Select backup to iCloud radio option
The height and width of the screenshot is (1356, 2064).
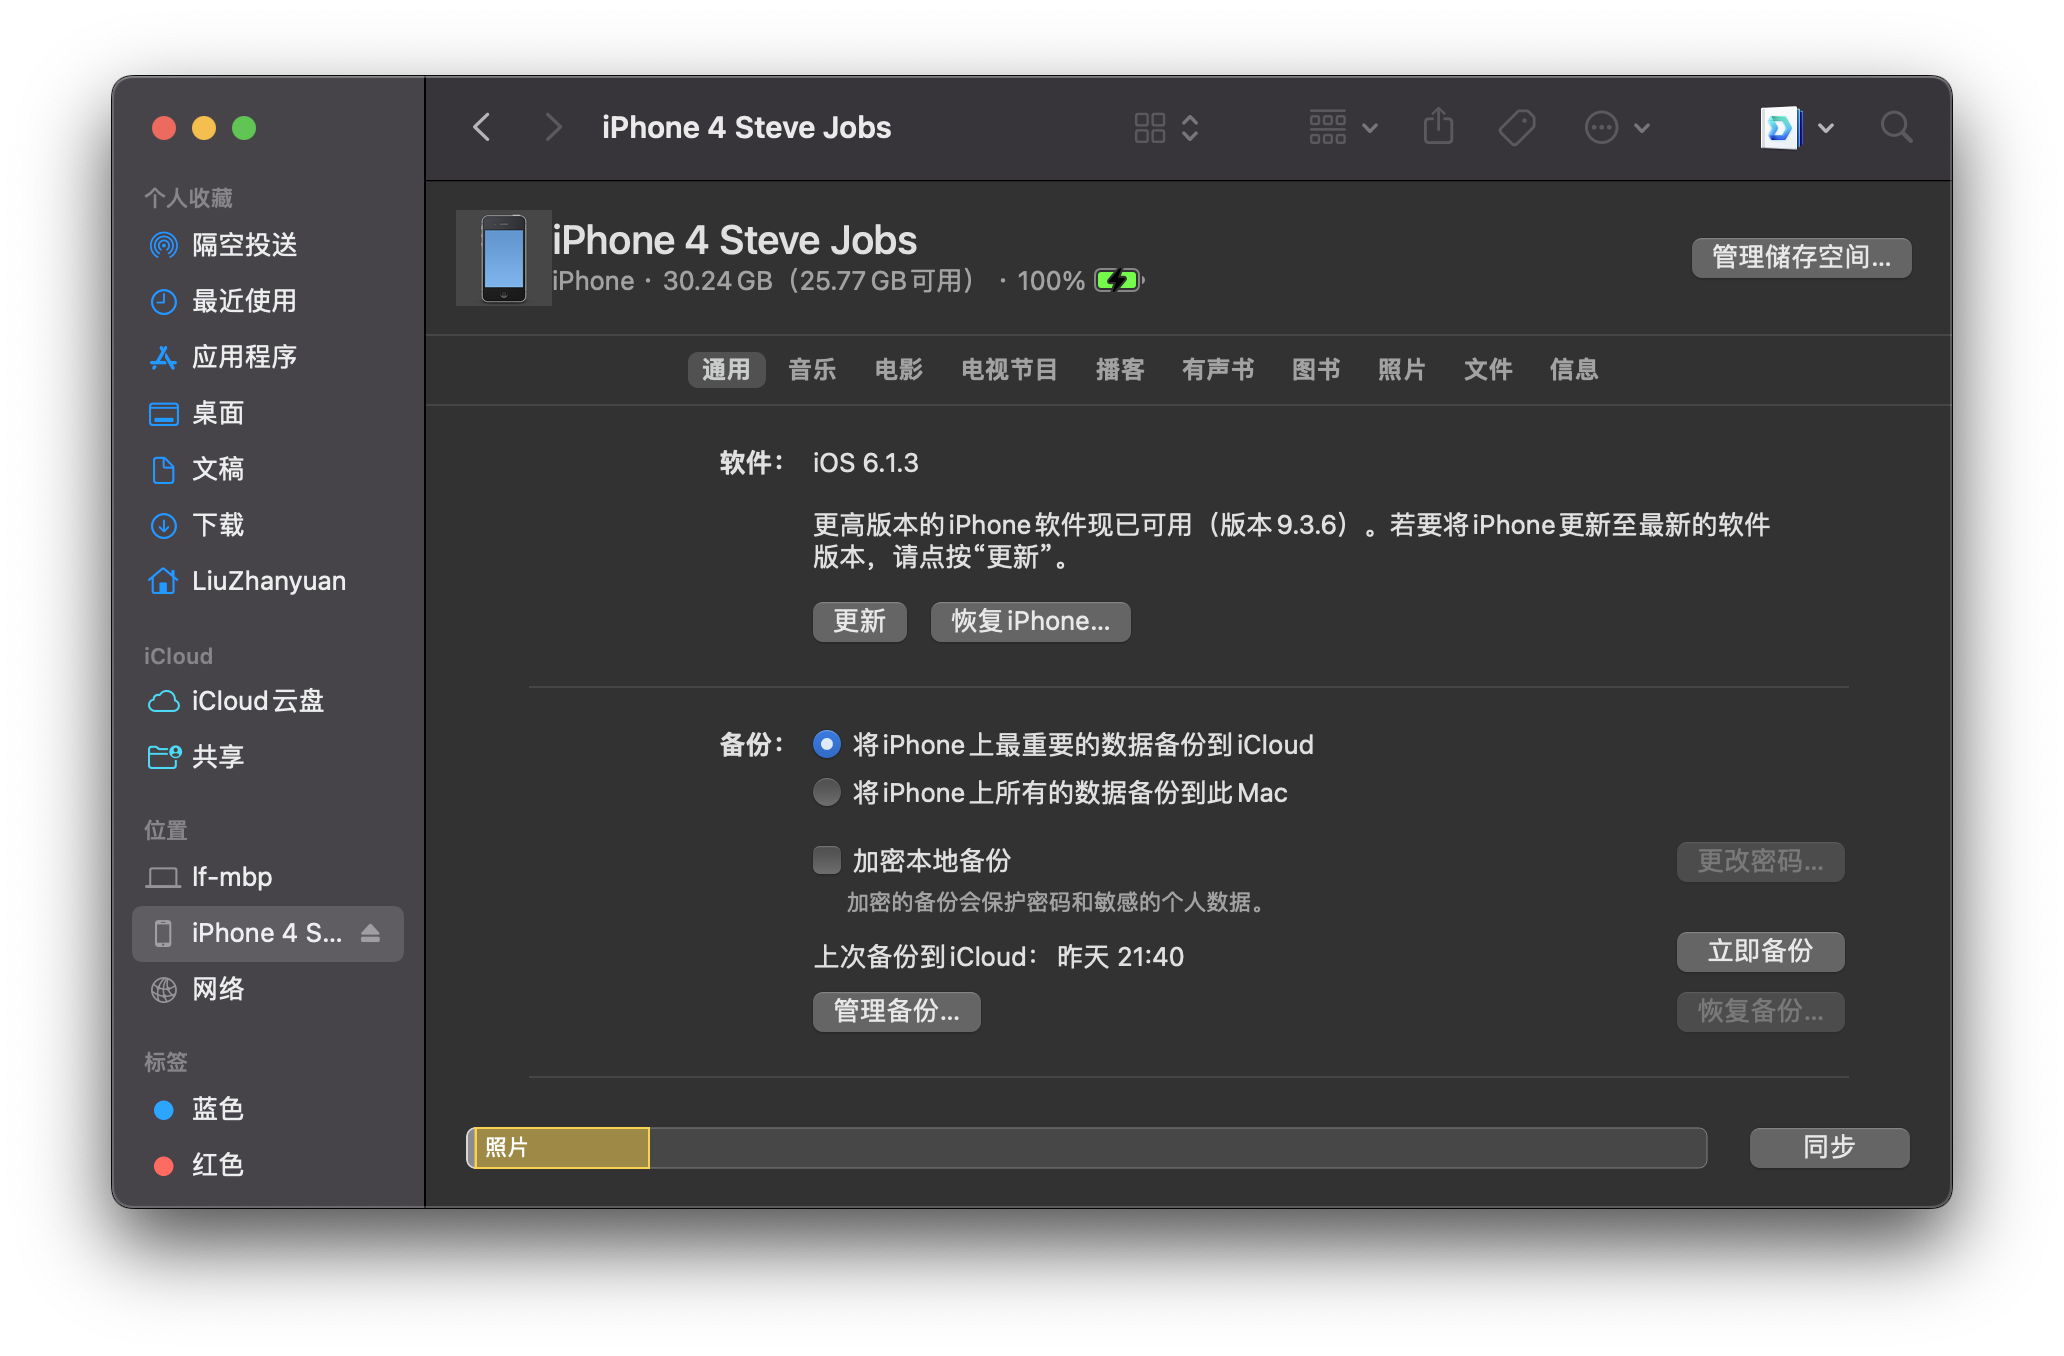click(827, 745)
